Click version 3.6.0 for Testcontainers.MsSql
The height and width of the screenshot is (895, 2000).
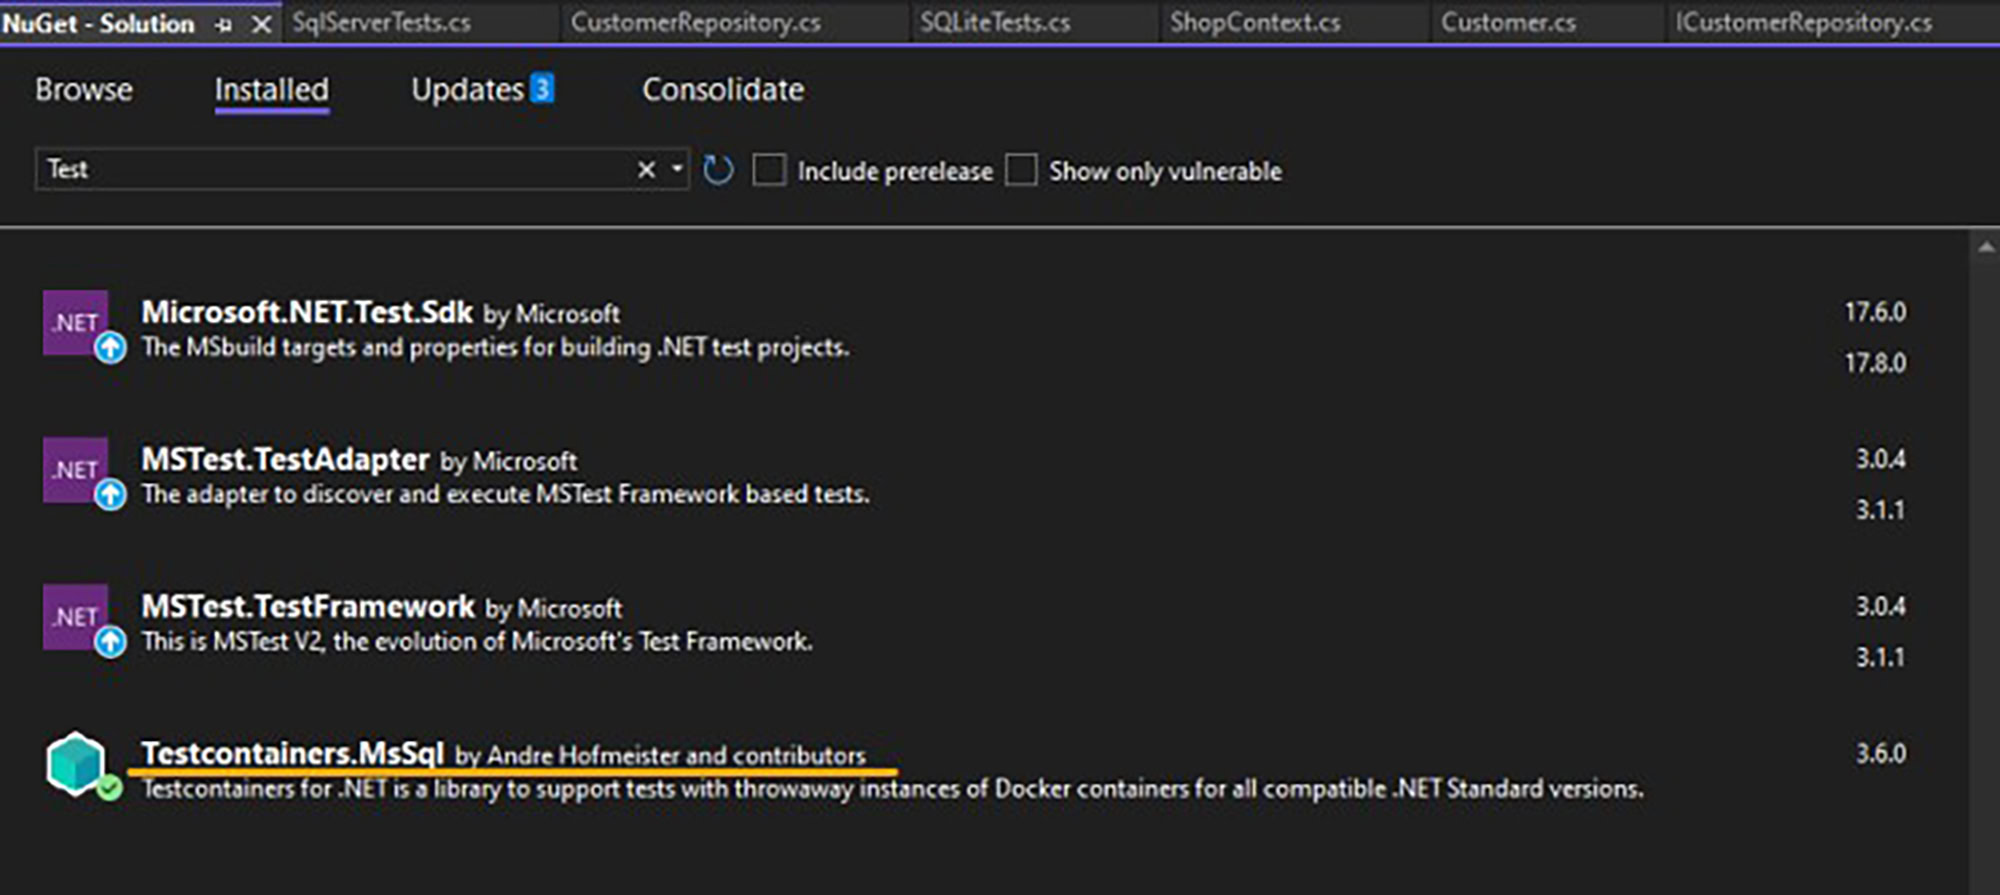1881,753
